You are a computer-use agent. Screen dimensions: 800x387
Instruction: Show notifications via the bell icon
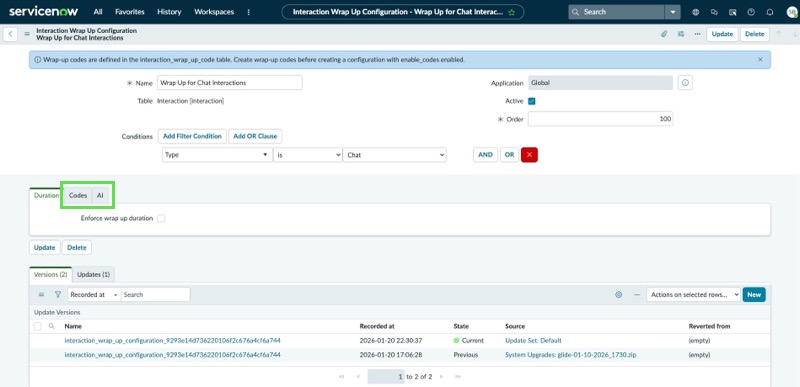tap(770, 12)
